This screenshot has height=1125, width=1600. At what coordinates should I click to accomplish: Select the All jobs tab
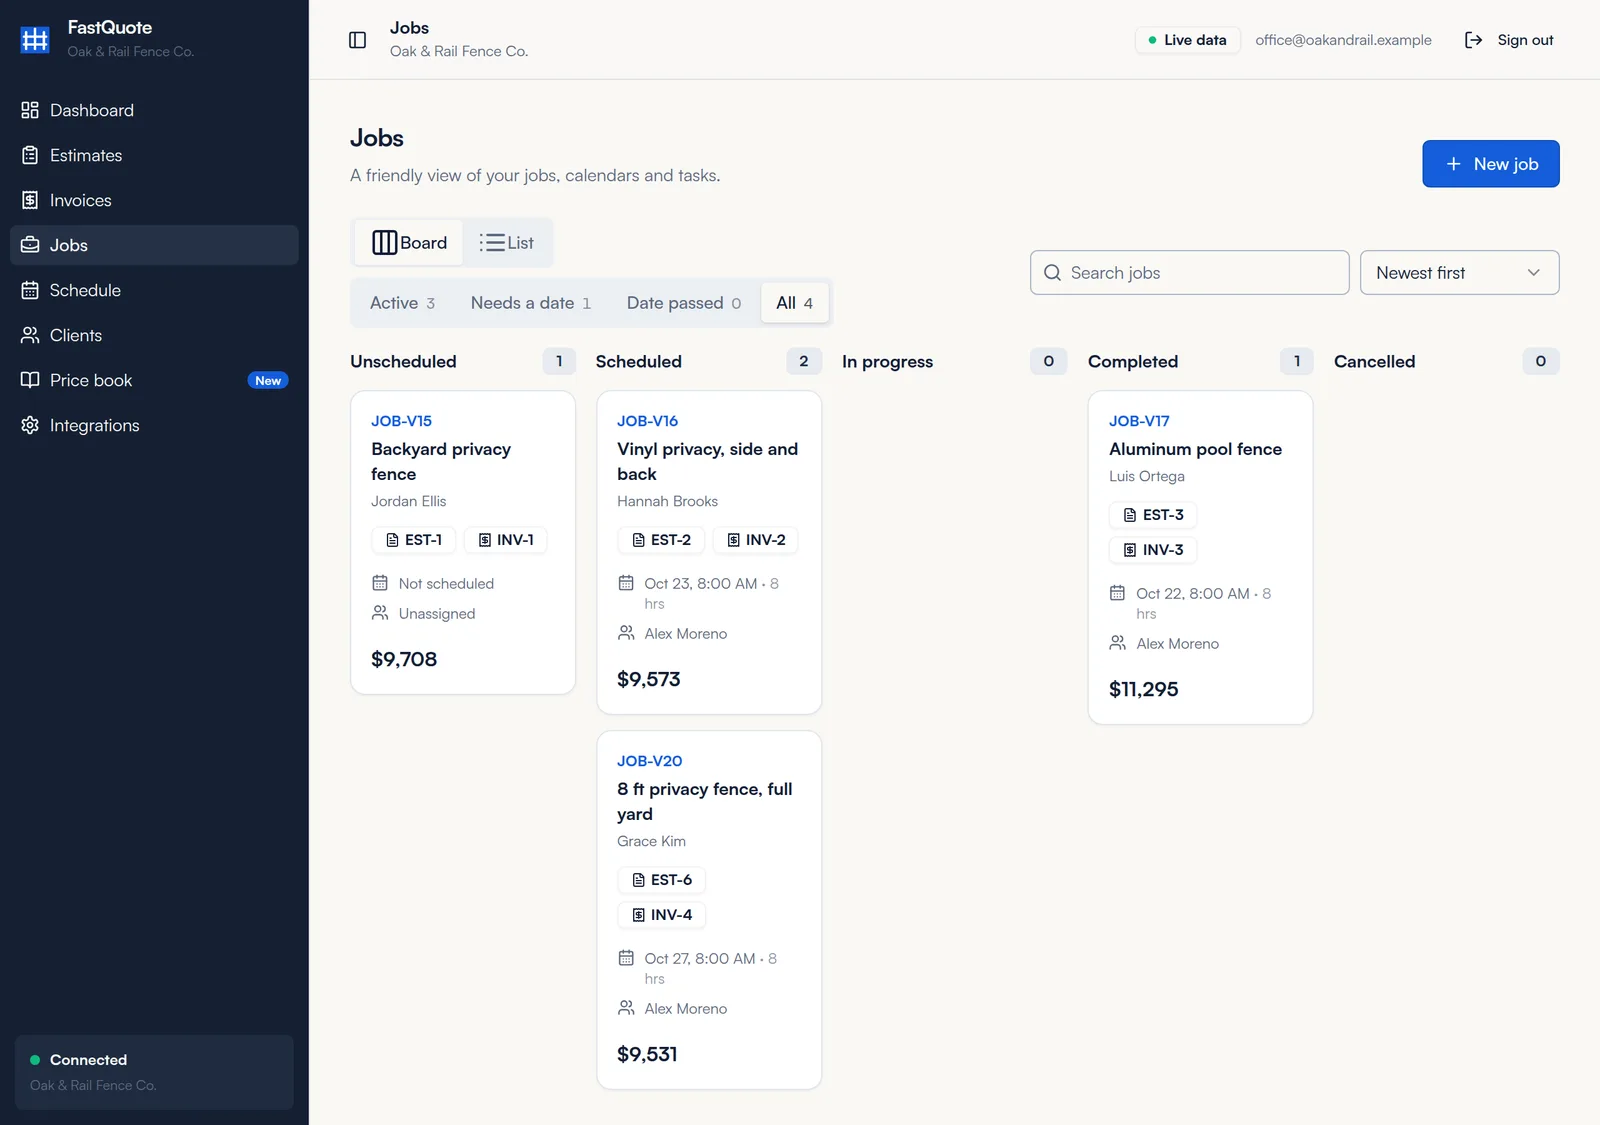coord(795,303)
